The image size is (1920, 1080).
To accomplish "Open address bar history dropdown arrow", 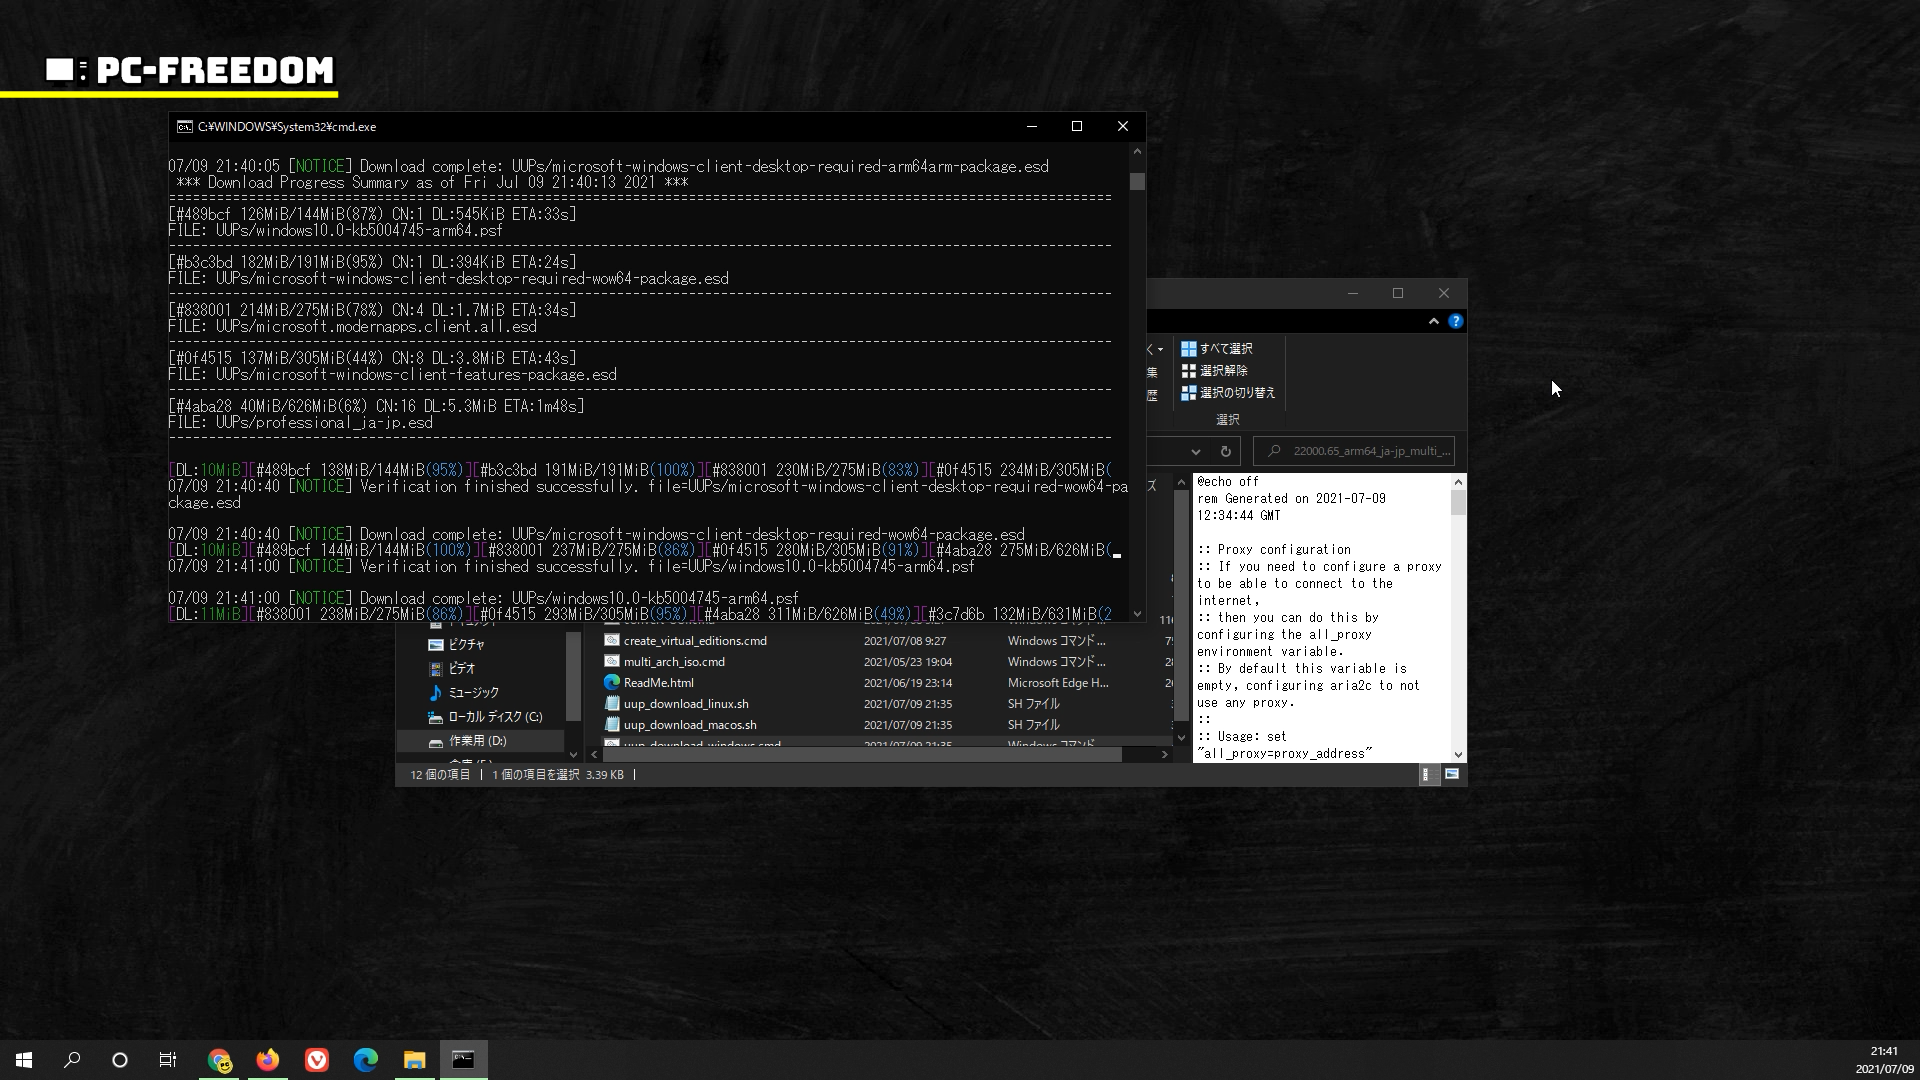I will click(1196, 451).
